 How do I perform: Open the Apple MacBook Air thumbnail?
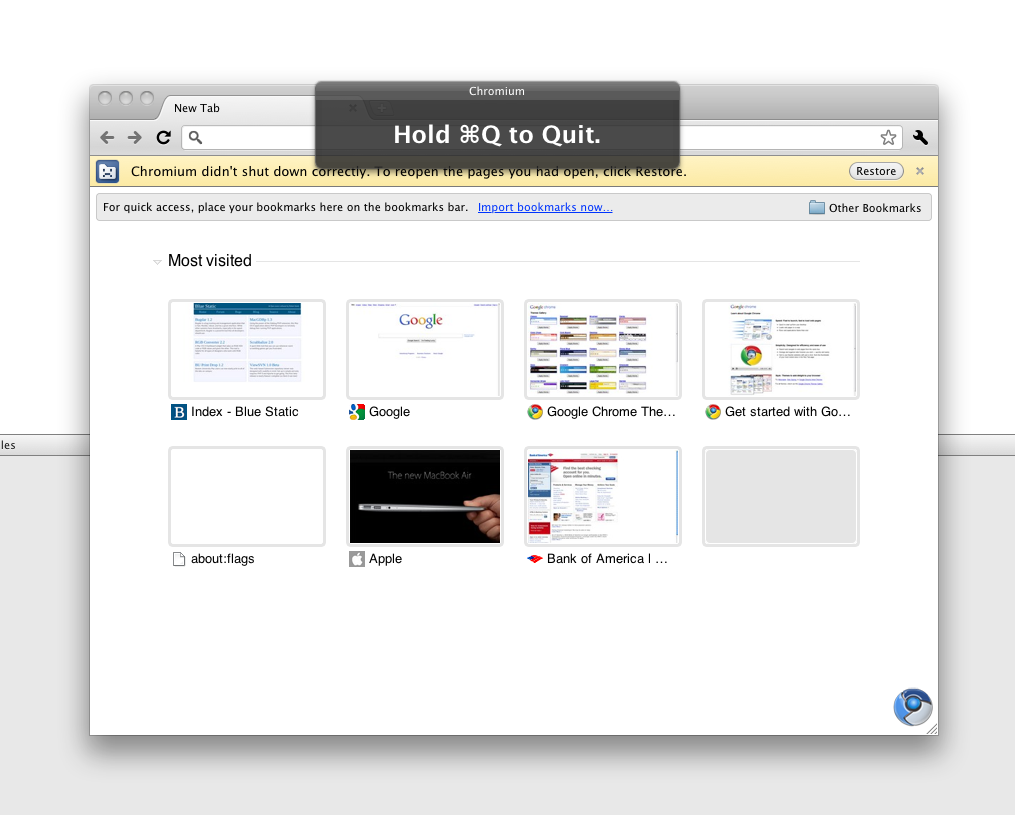point(425,496)
